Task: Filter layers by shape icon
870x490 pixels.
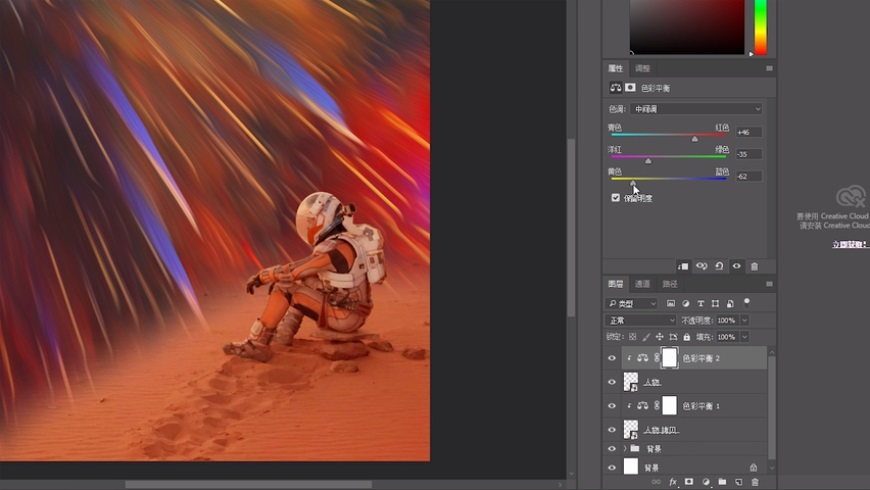Action: click(x=715, y=304)
